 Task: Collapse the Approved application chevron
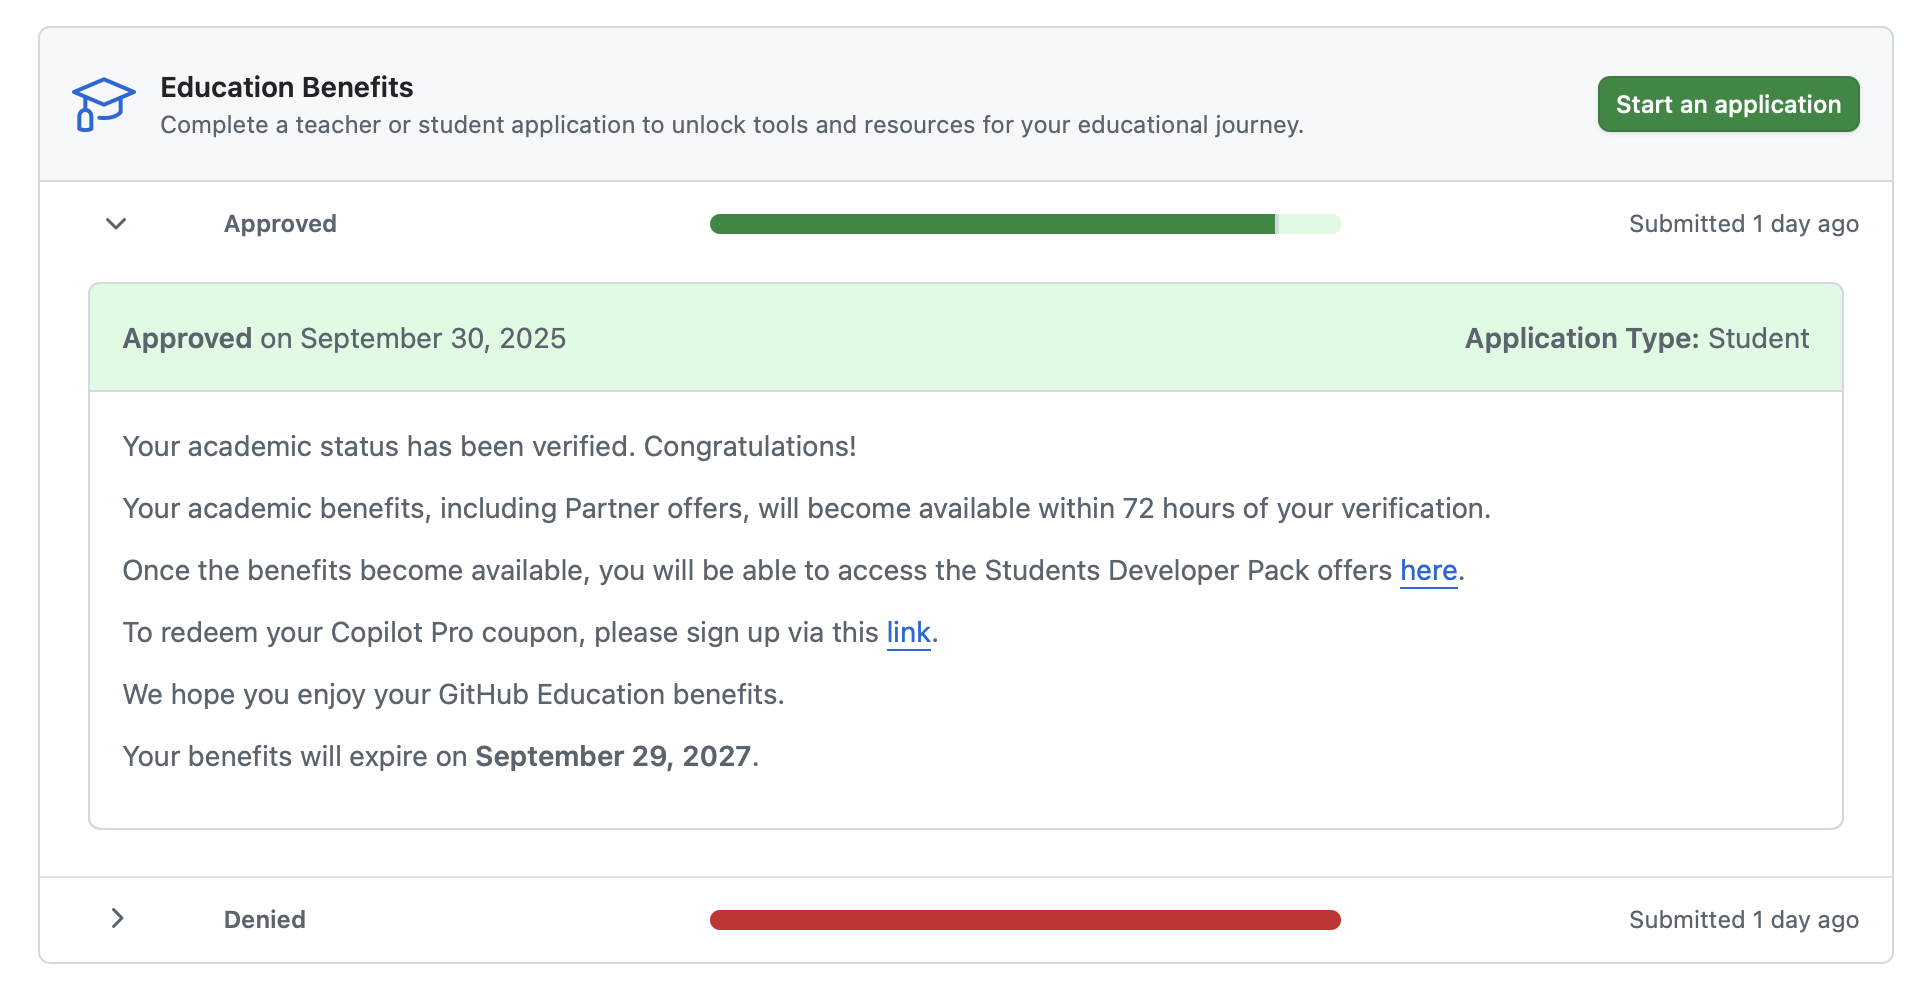click(x=116, y=224)
